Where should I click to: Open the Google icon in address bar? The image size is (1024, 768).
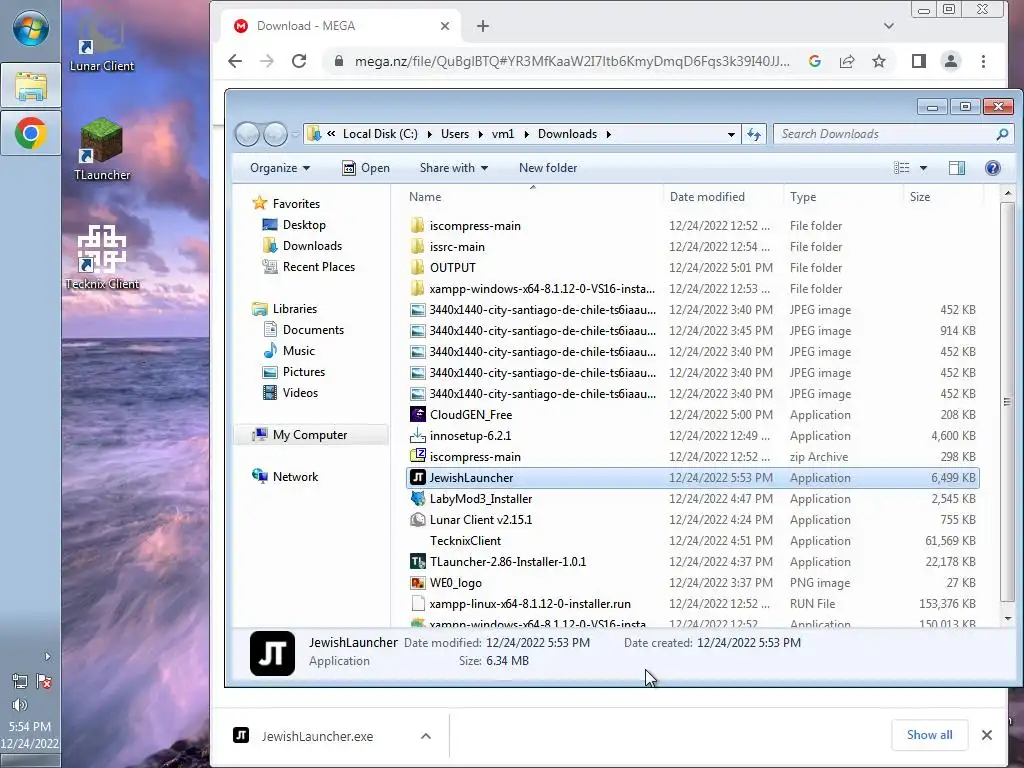coord(814,61)
